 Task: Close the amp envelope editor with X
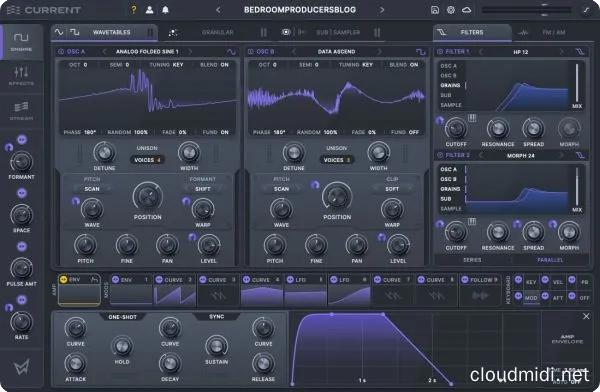[x=586, y=316]
